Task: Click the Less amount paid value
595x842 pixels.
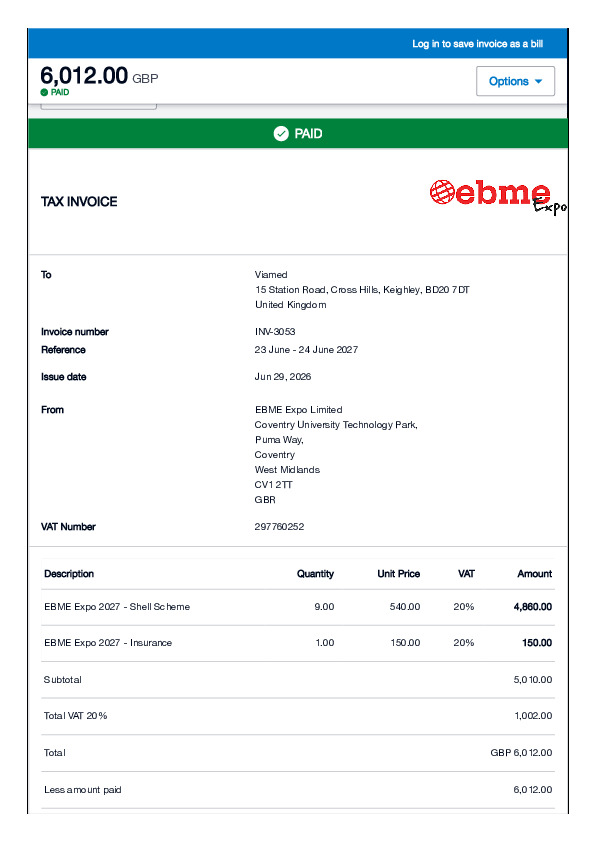Action: pos(533,789)
